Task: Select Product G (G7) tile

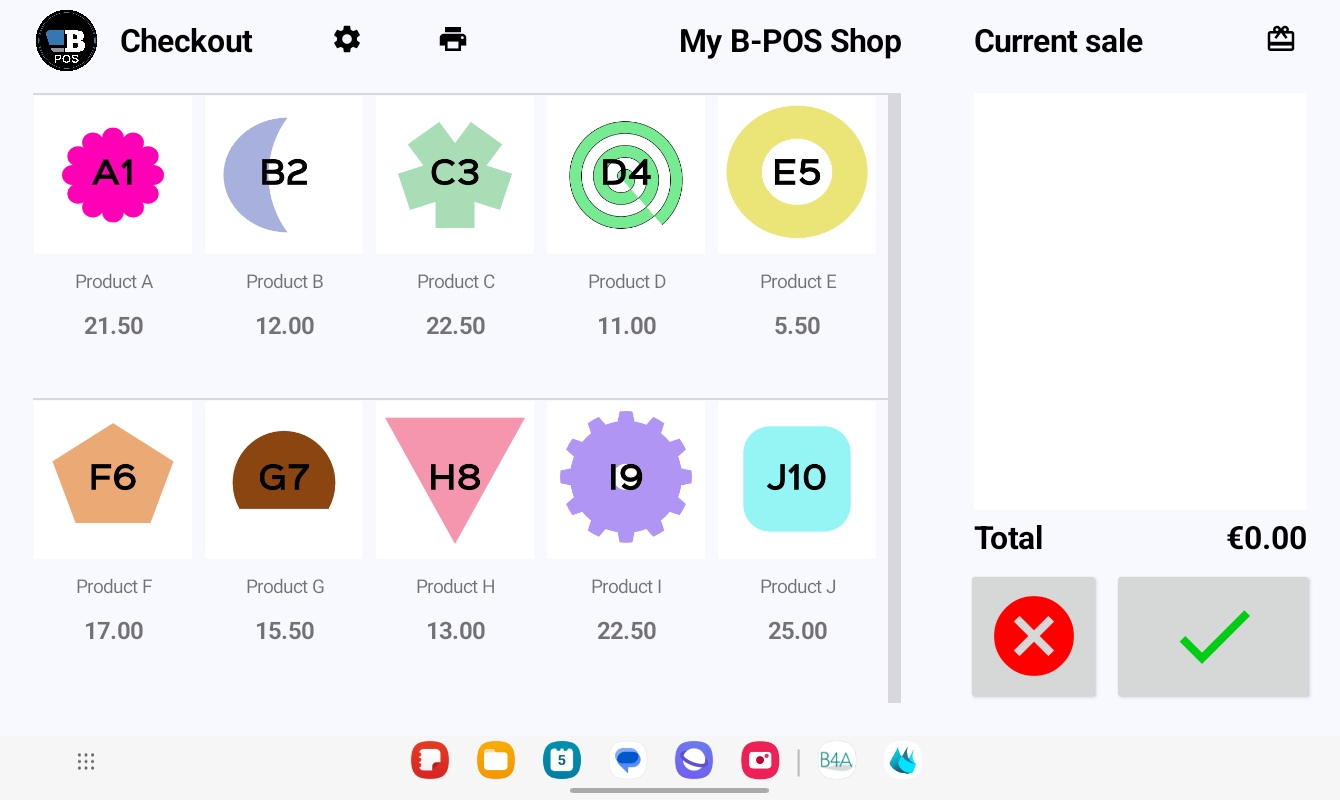Action: 284,479
